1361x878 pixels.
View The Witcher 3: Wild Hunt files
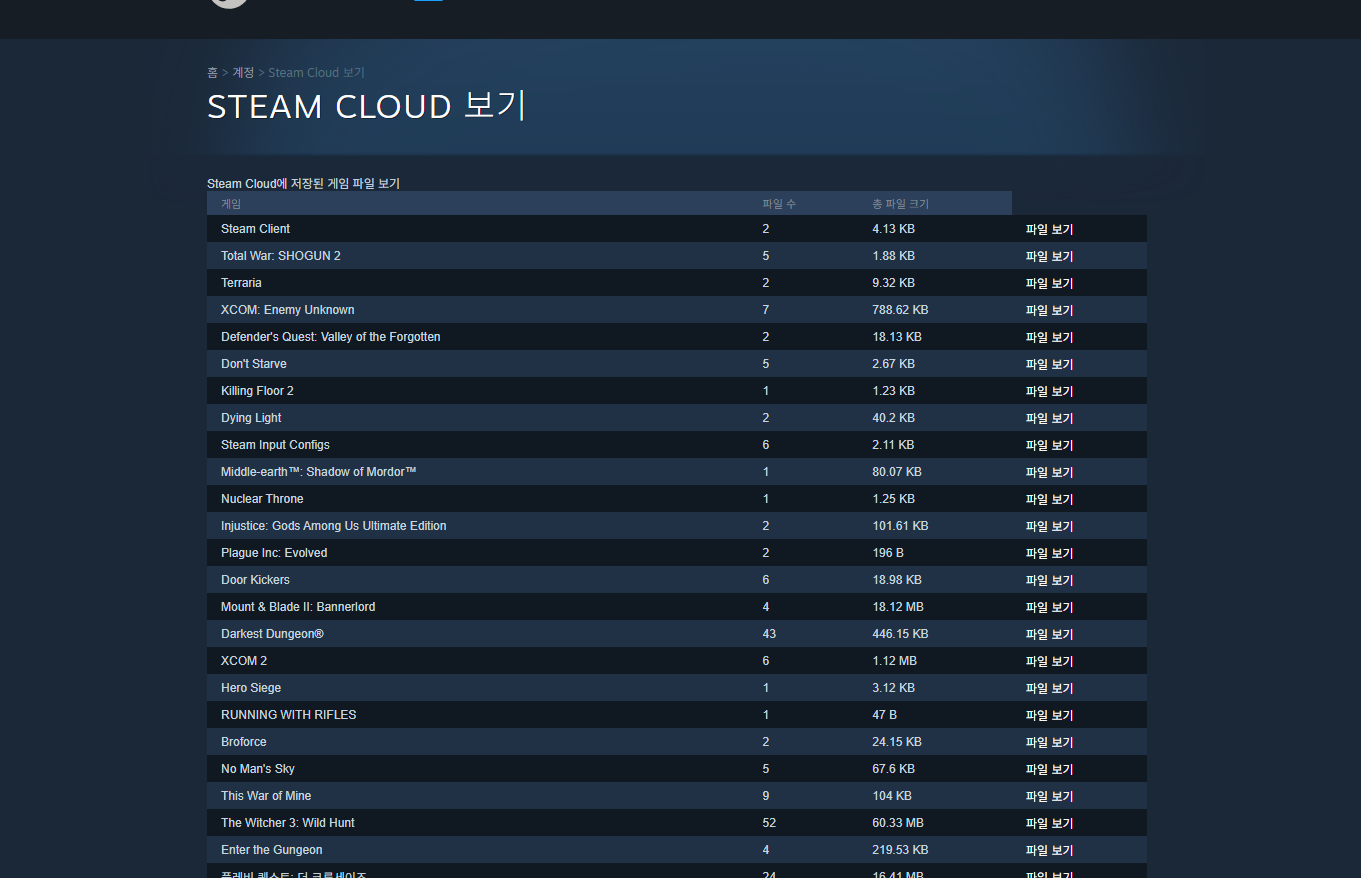(x=1049, y=823)
